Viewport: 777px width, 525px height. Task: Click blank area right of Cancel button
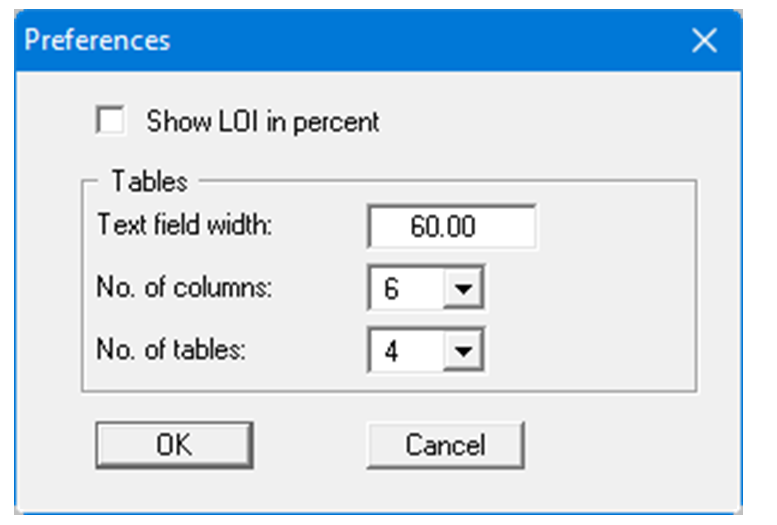coord(620,444)
